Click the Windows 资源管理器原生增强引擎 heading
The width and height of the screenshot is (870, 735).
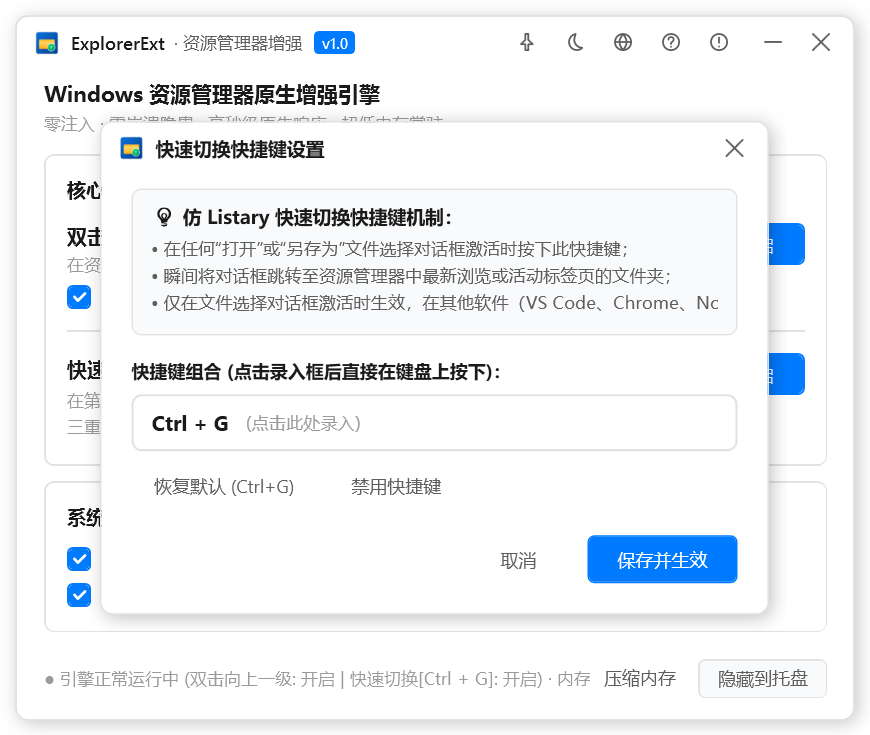tap(213, 94)
